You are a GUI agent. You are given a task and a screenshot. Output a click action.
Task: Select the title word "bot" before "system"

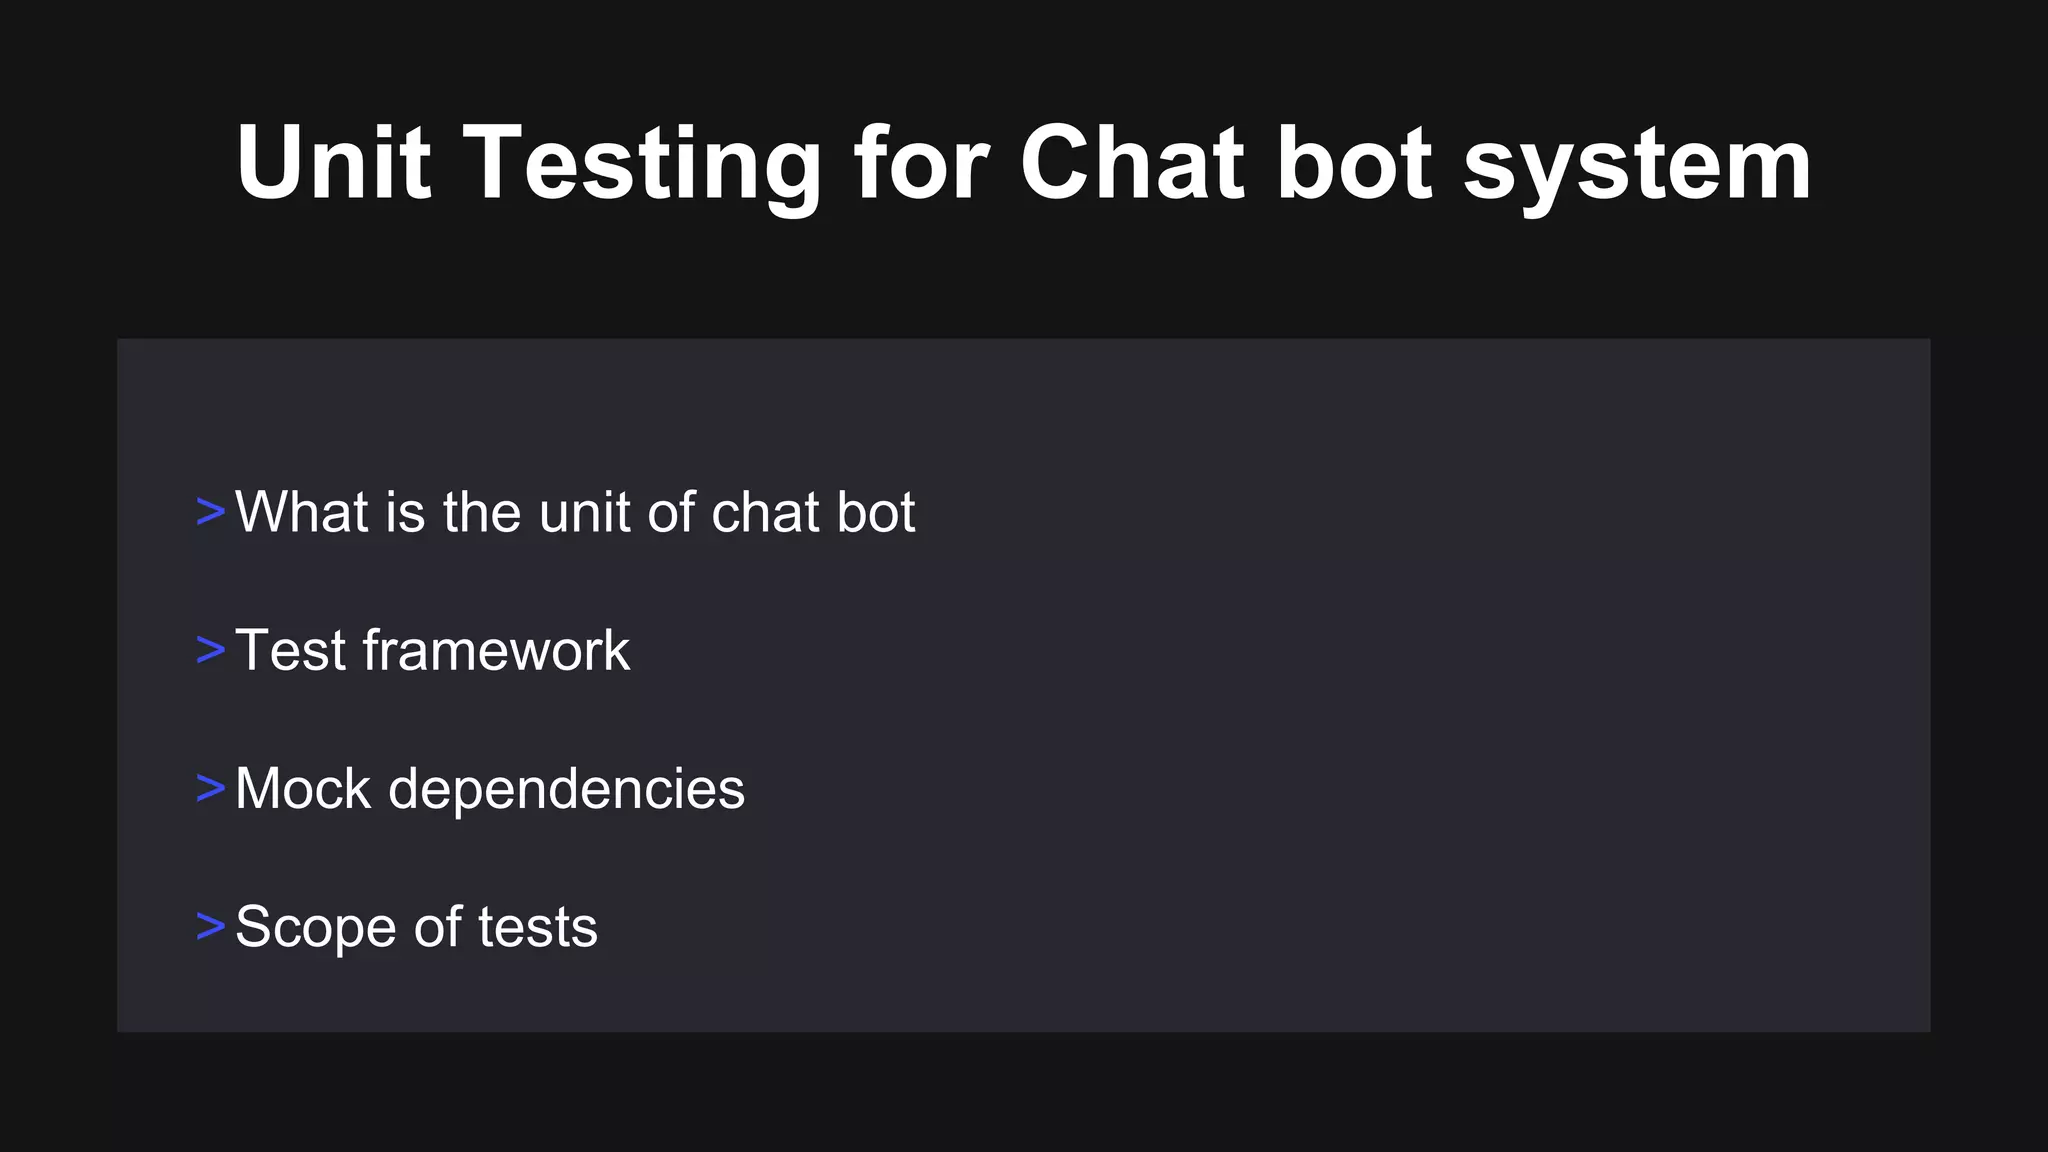click(1355, 162)
